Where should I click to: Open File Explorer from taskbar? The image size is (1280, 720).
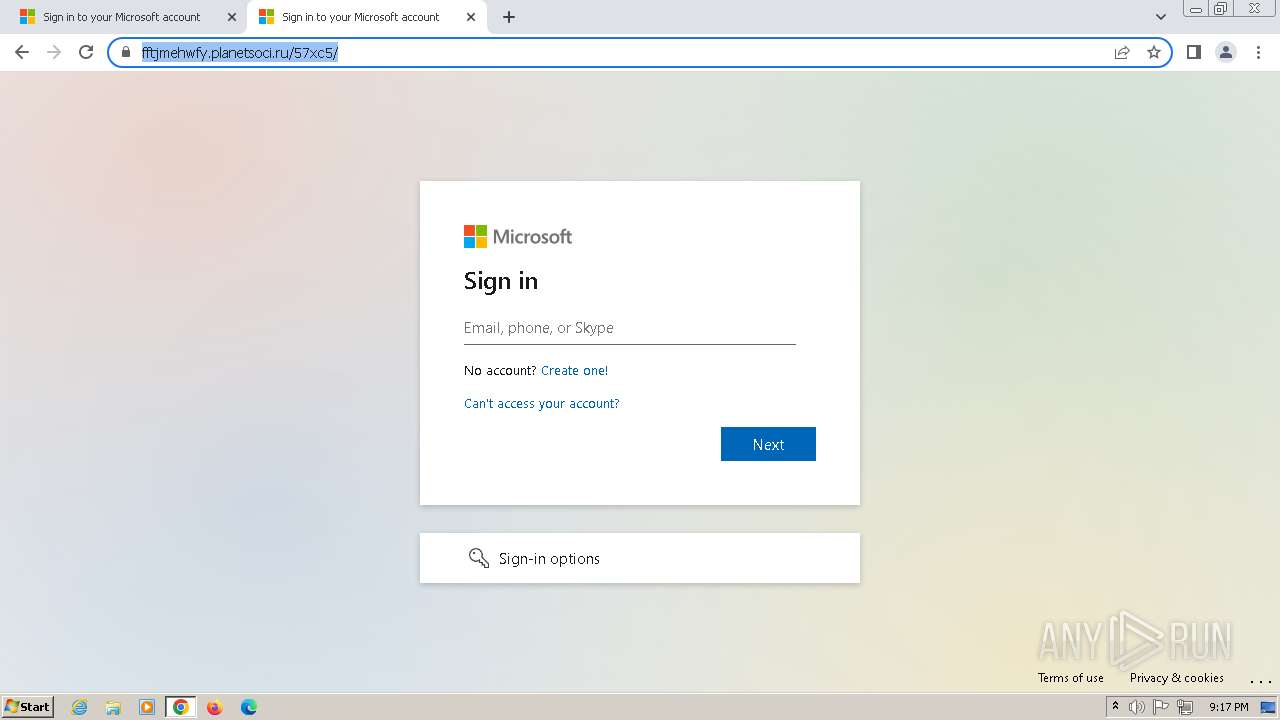coord(113,707)
